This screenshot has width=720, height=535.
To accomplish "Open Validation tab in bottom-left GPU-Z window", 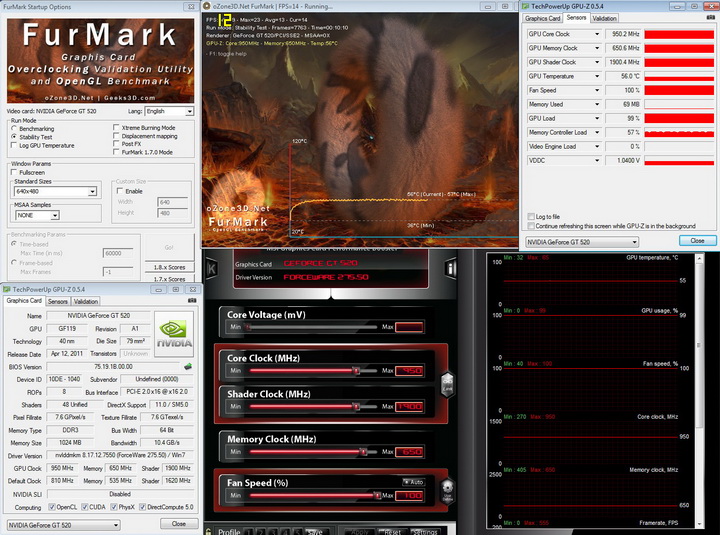I will pos(86,301).
